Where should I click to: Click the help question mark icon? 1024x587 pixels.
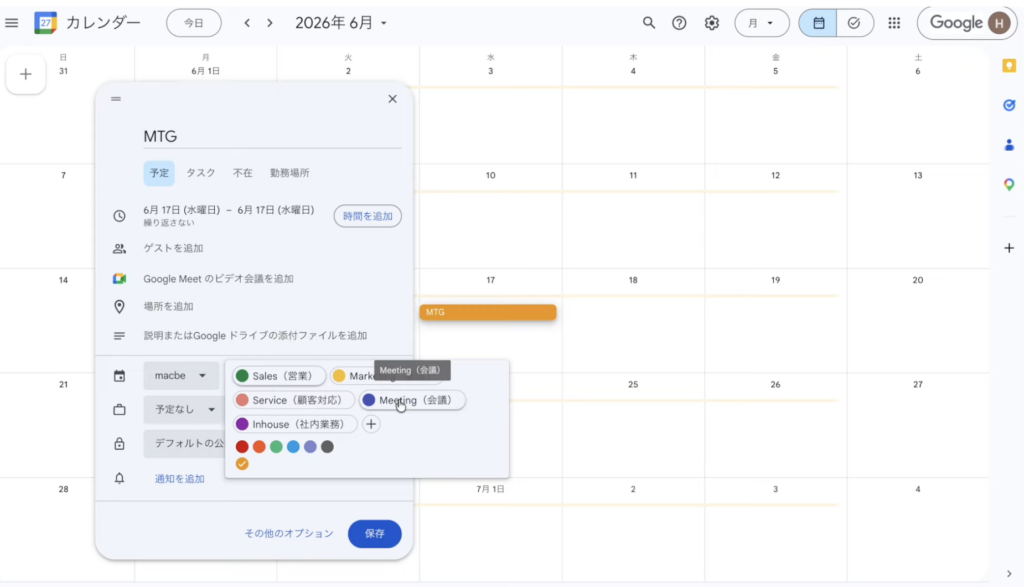(x=680, y=23)
